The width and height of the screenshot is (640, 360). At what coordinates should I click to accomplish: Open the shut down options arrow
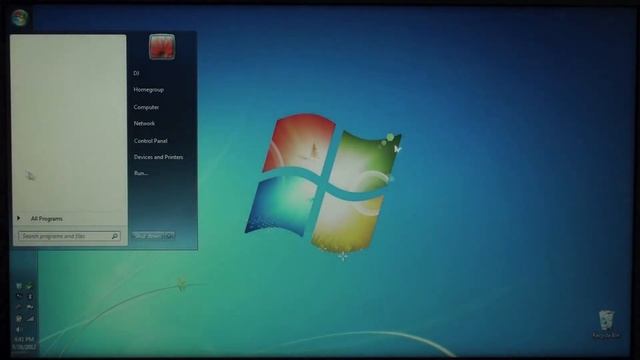tap(170, 236)
